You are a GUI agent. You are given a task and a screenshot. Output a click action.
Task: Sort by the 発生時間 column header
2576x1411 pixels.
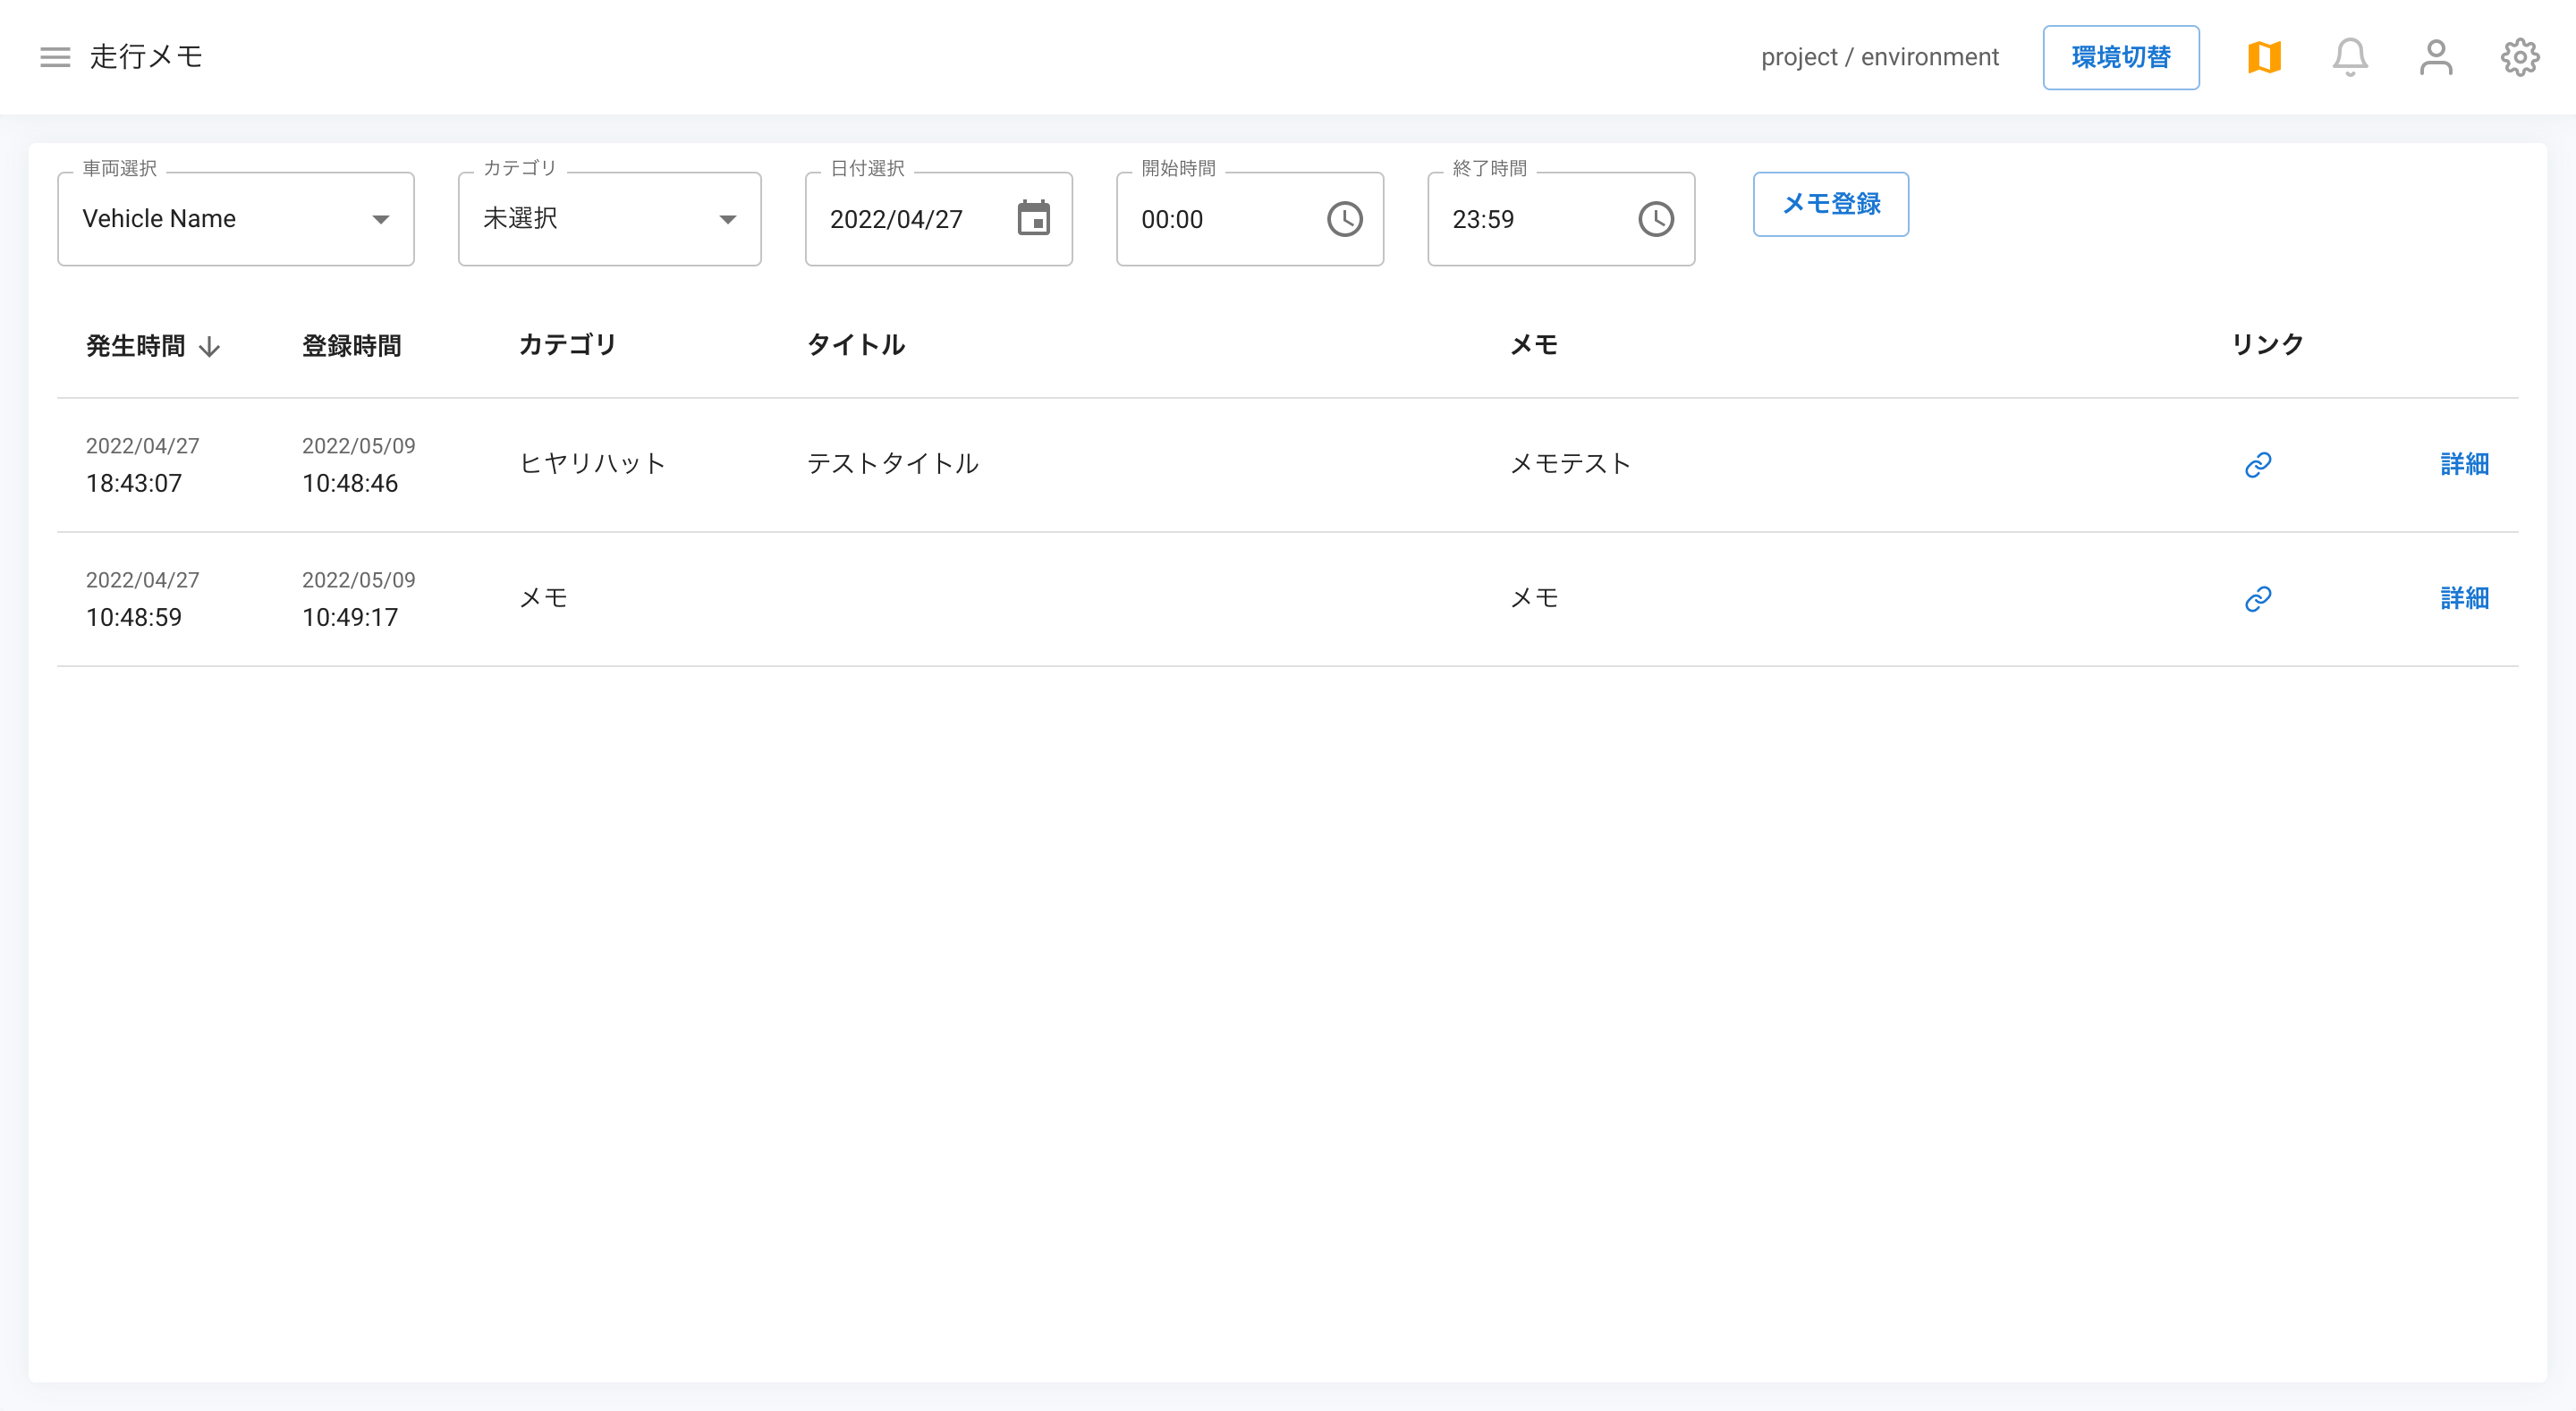click(136, 346)
